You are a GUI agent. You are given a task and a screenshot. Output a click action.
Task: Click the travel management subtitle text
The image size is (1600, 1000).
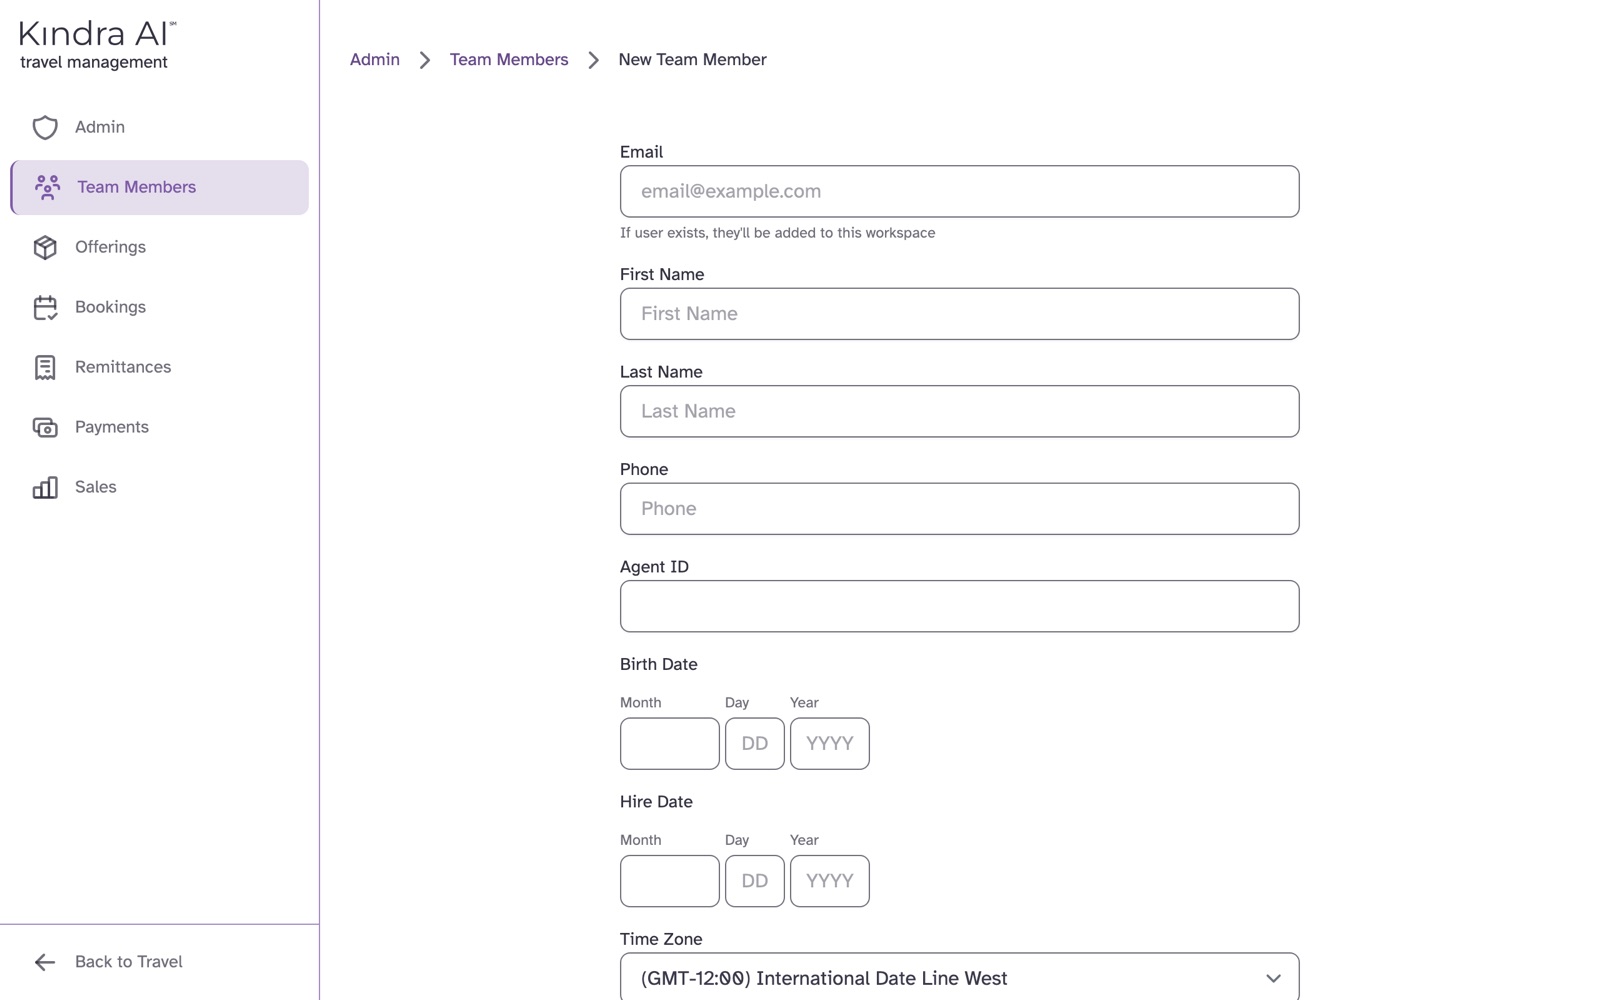coord(94,62)
